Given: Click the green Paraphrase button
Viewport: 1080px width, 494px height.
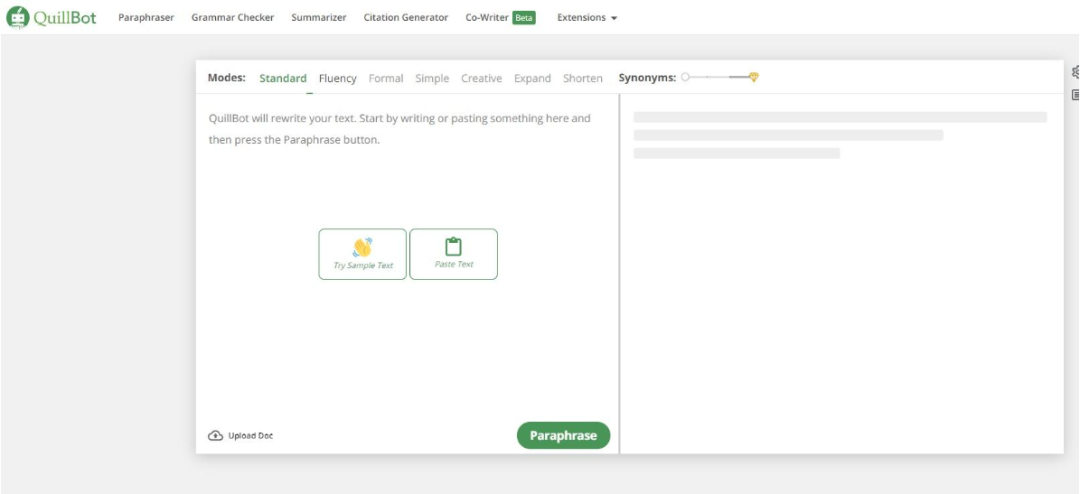Looking at the screenshot, I should 563,435.
